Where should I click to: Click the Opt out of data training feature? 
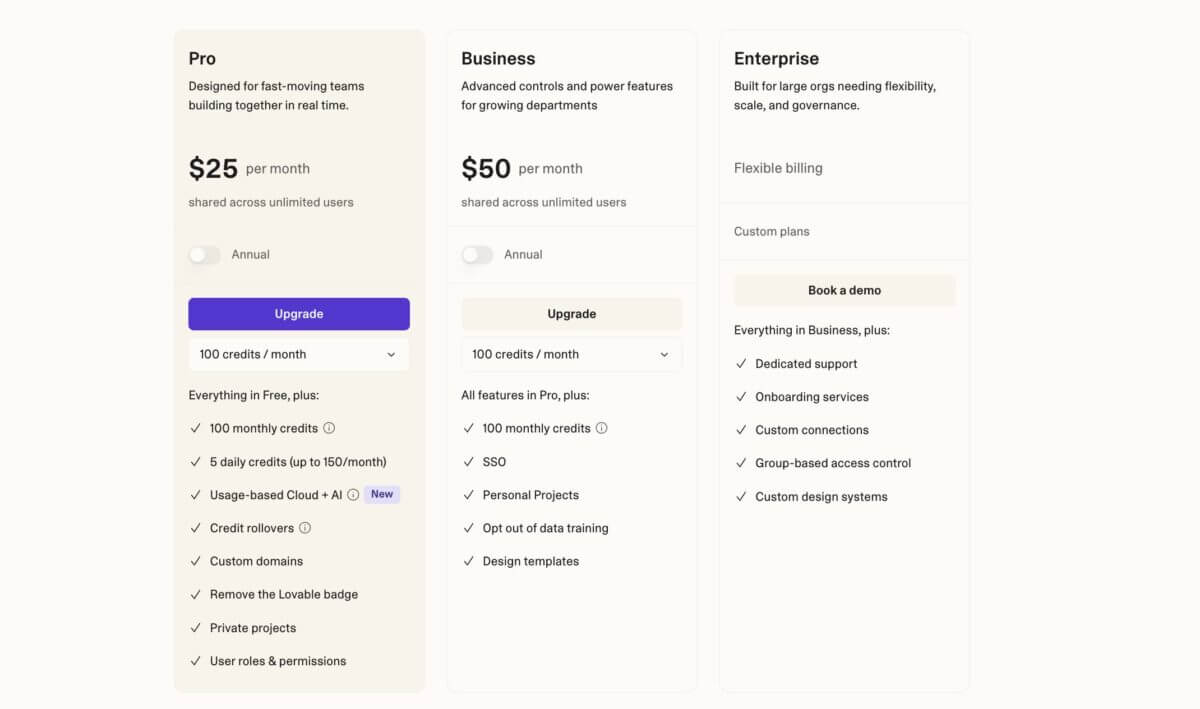(x=545, y=528)
